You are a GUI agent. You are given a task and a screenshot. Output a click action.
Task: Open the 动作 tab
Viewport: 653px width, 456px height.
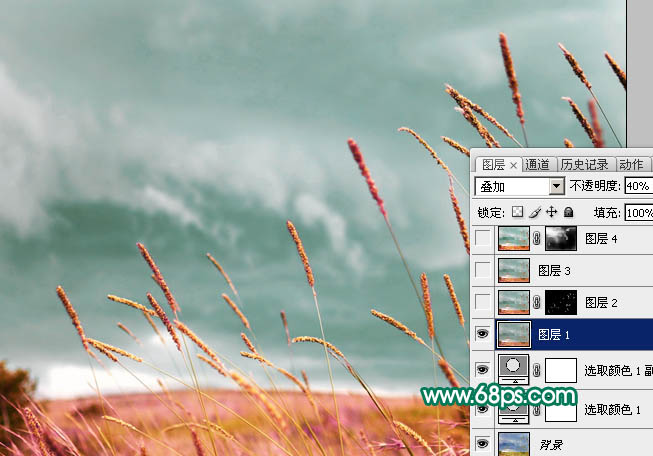coord(631,165)
